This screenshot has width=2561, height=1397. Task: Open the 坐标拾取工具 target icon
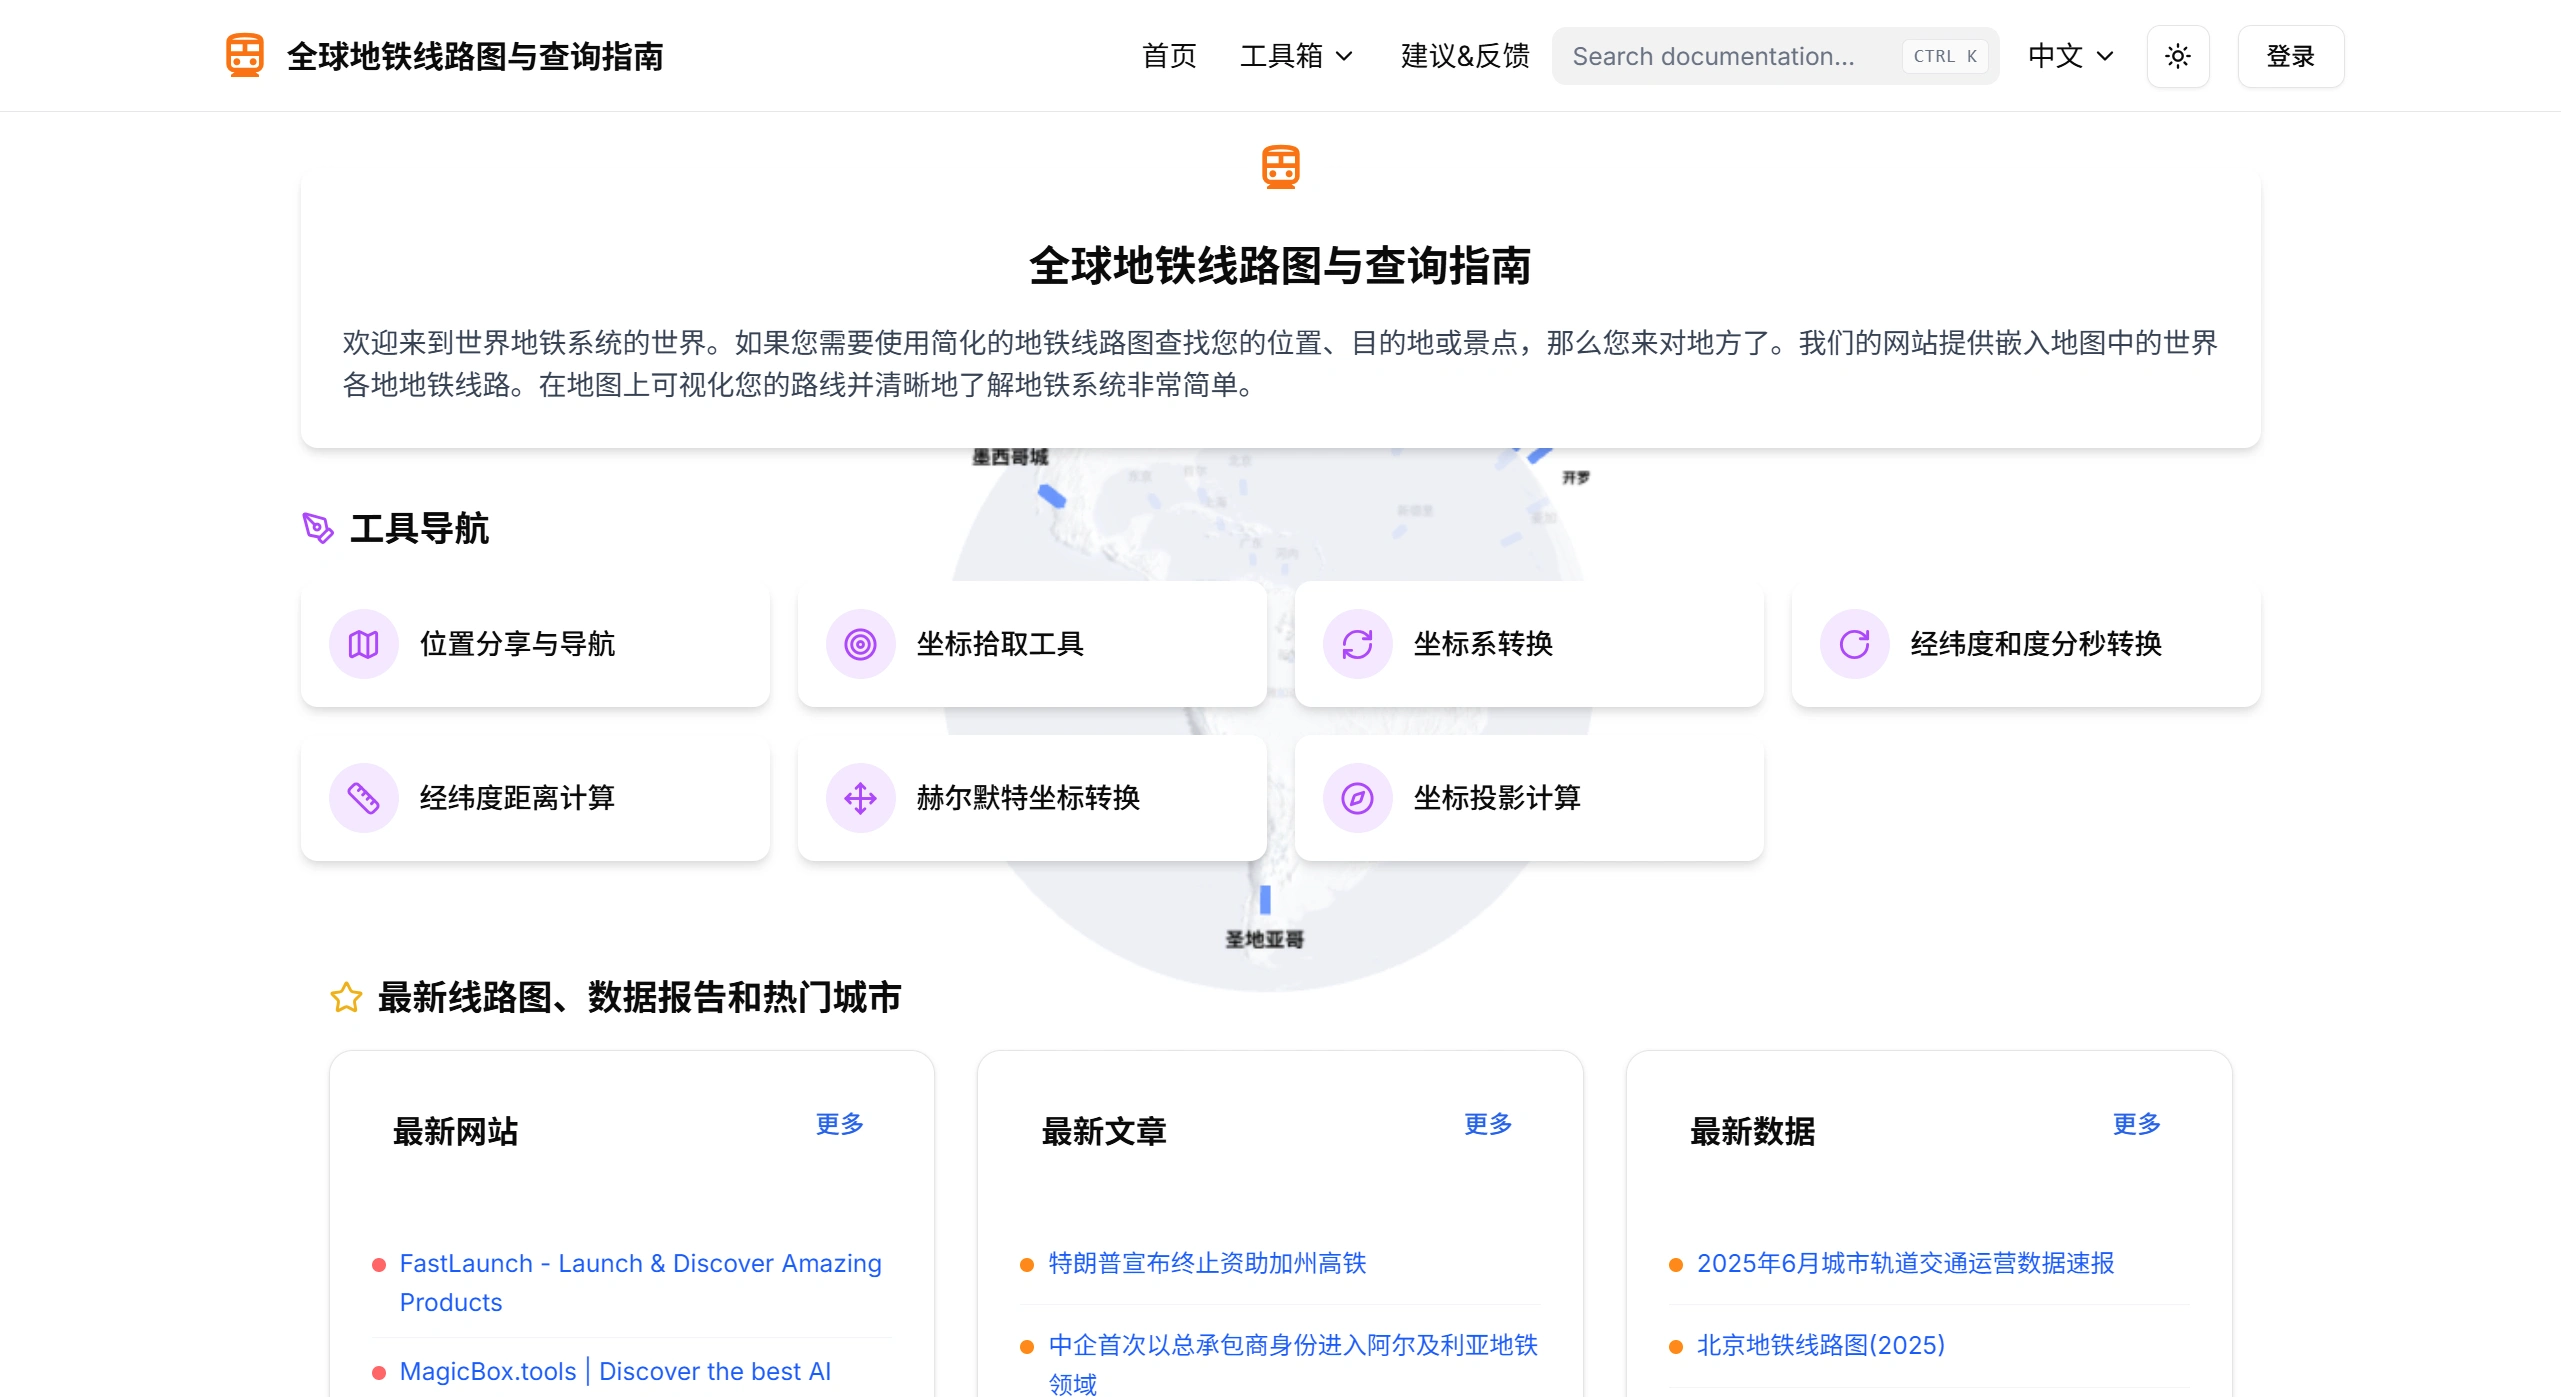pyautogui.click(x=861, y=644)
